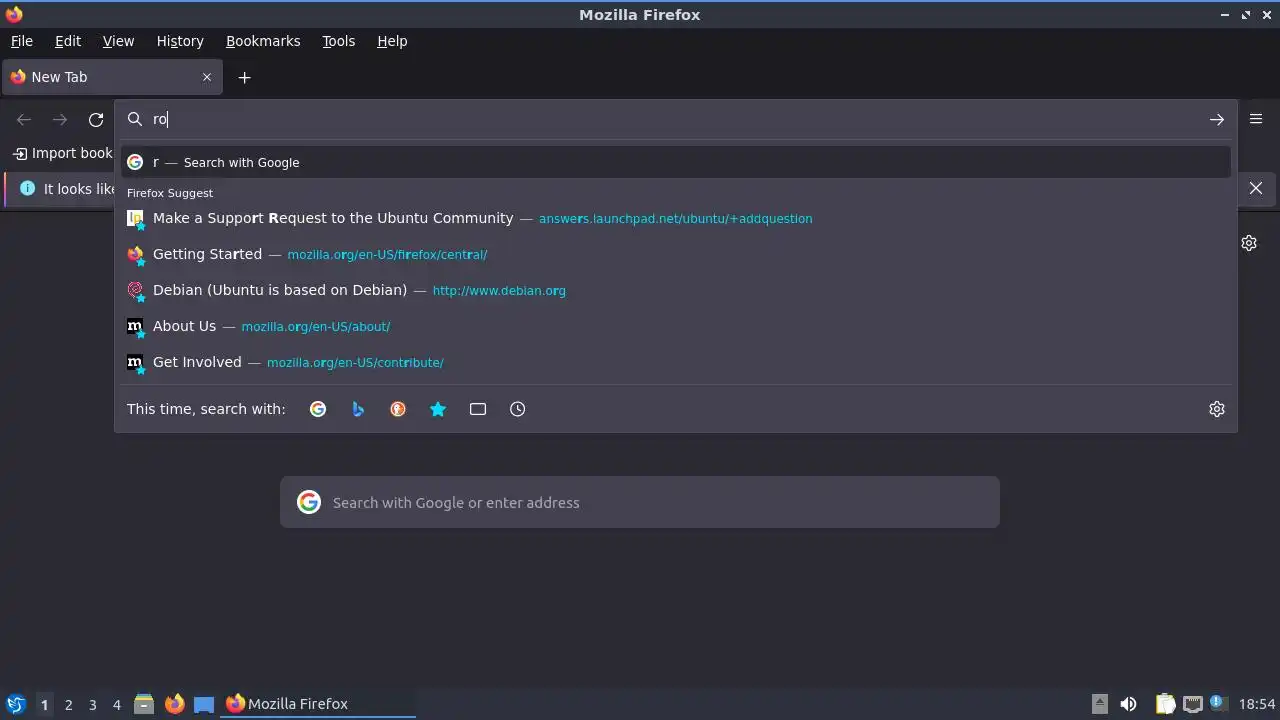Image resolution: width=1280 pixels, height=720 pixels.
Task: Open volume control in system tray
Action: click(x=1128, y=704)
